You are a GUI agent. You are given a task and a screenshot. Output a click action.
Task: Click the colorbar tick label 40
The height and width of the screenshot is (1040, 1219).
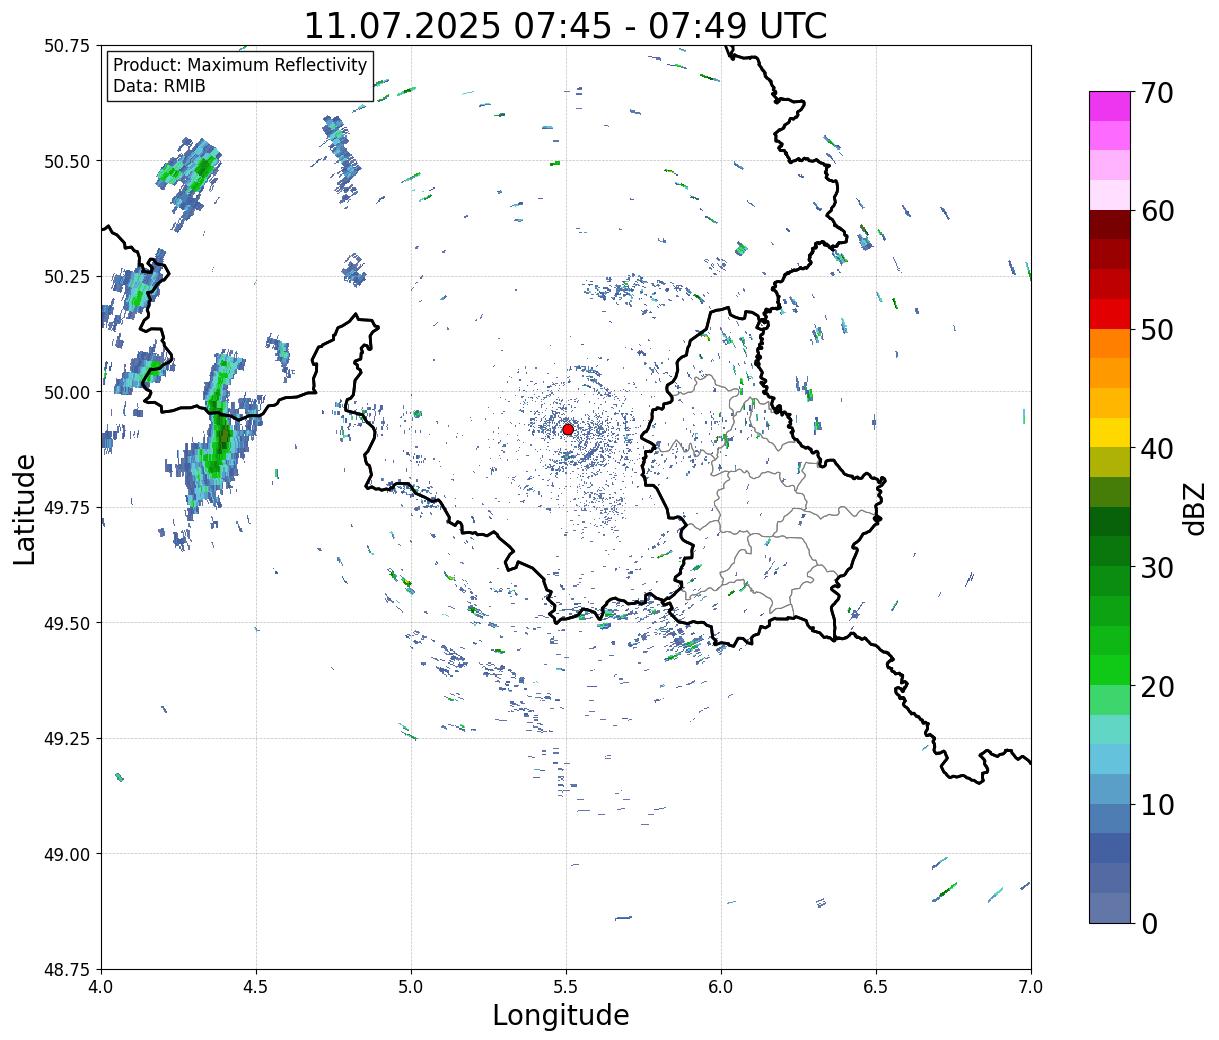1157,449
